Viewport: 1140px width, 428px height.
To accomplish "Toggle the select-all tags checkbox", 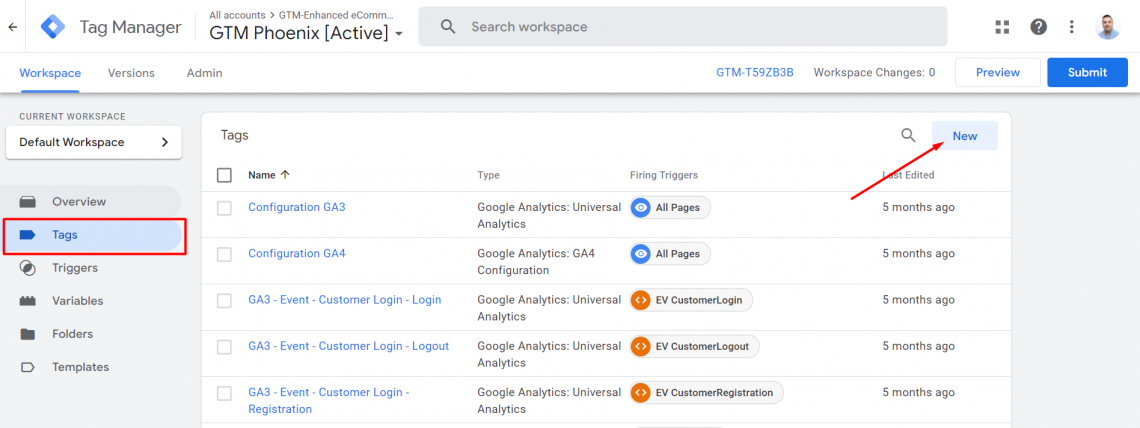I will point(224,175).
